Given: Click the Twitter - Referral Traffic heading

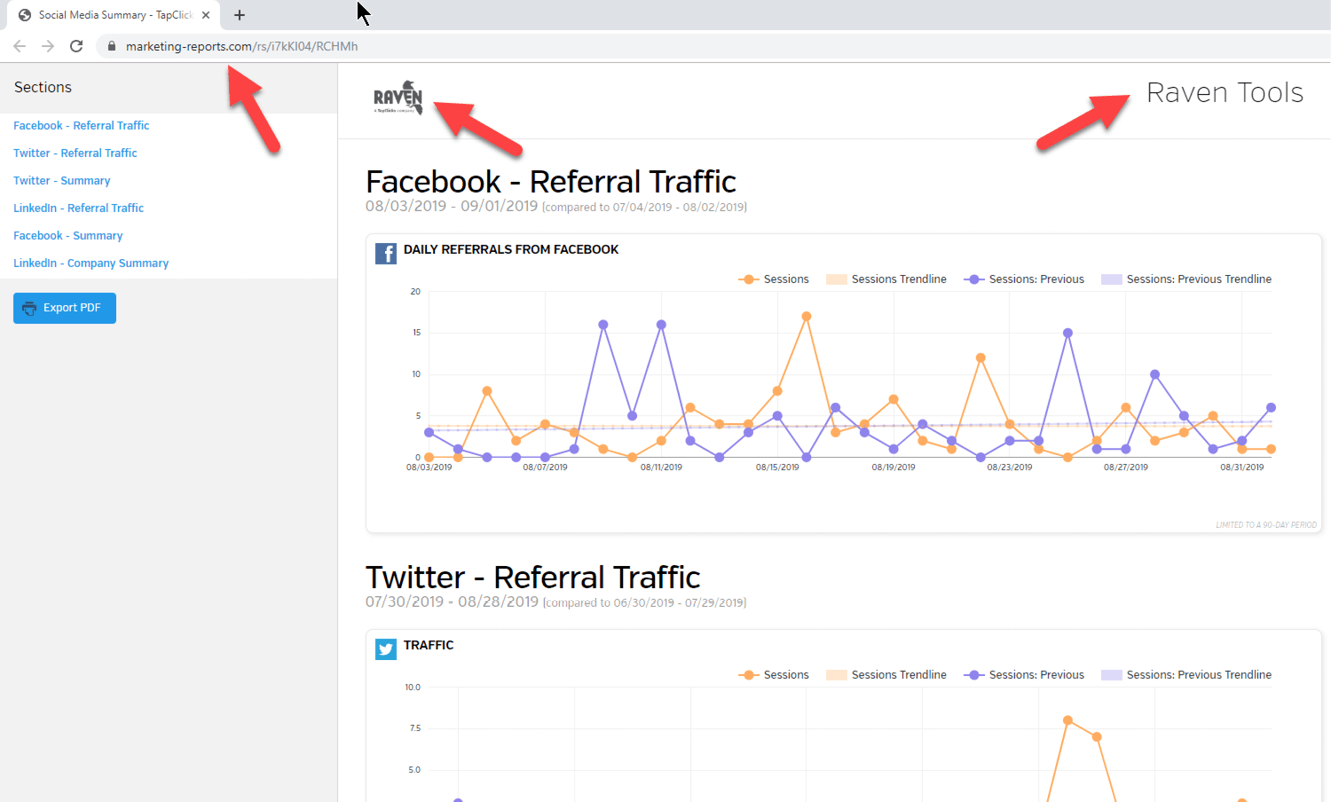Looking at the screenshot, I should pos(533,577).
